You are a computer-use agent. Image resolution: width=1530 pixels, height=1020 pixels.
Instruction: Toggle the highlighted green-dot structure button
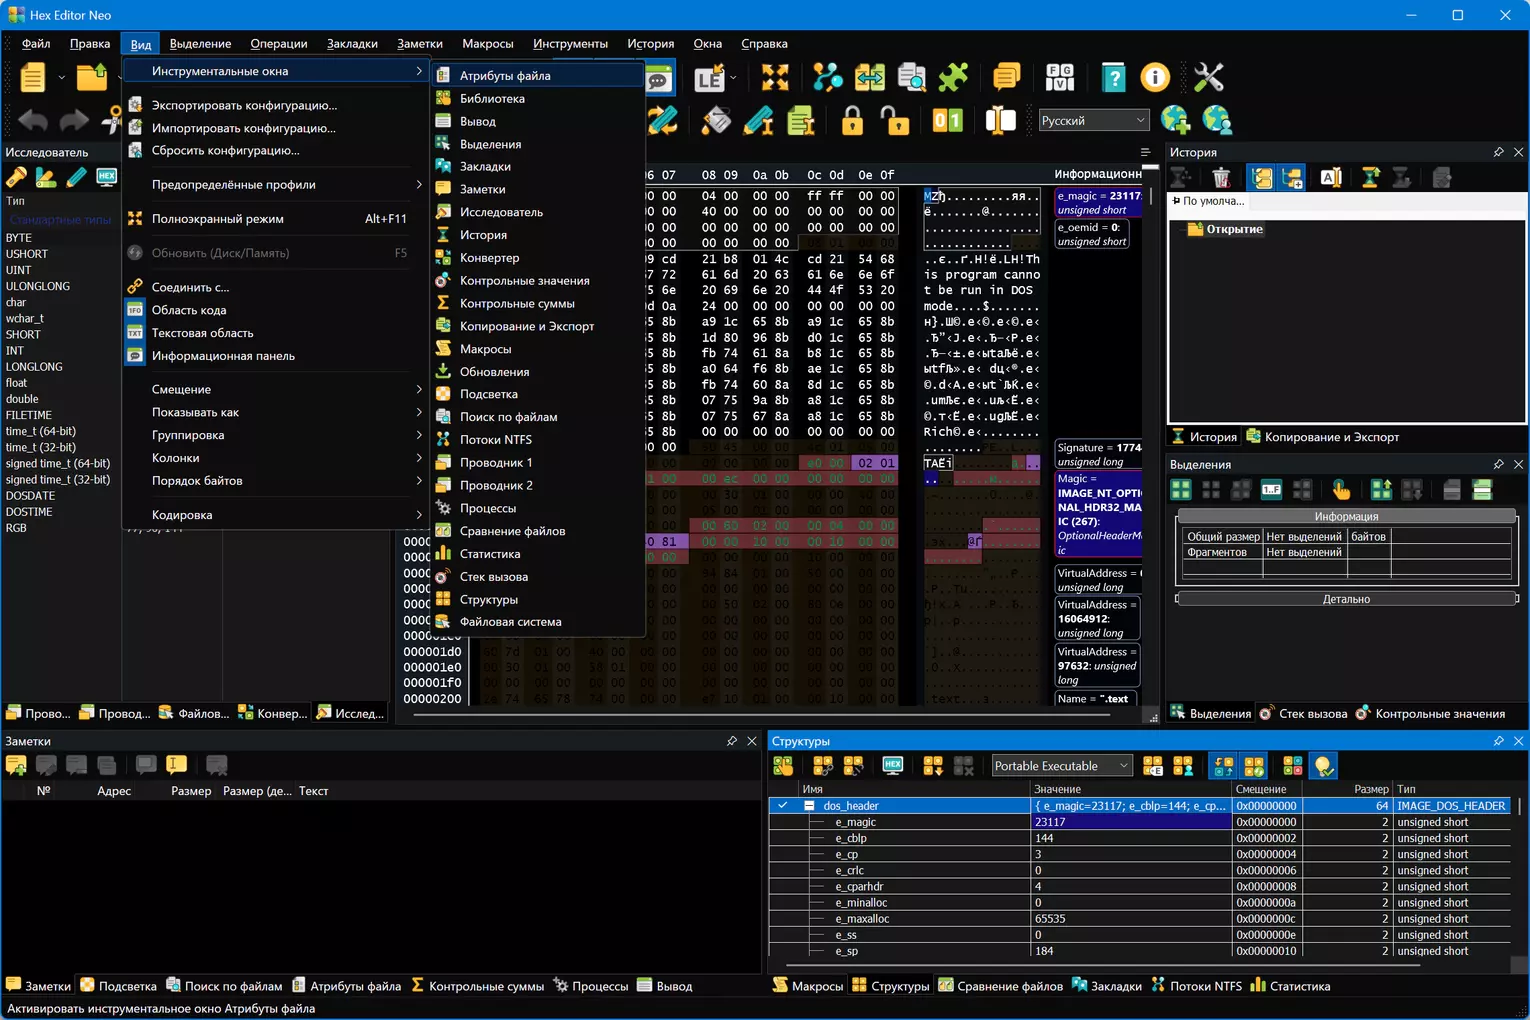click(x=1253, y=766)
